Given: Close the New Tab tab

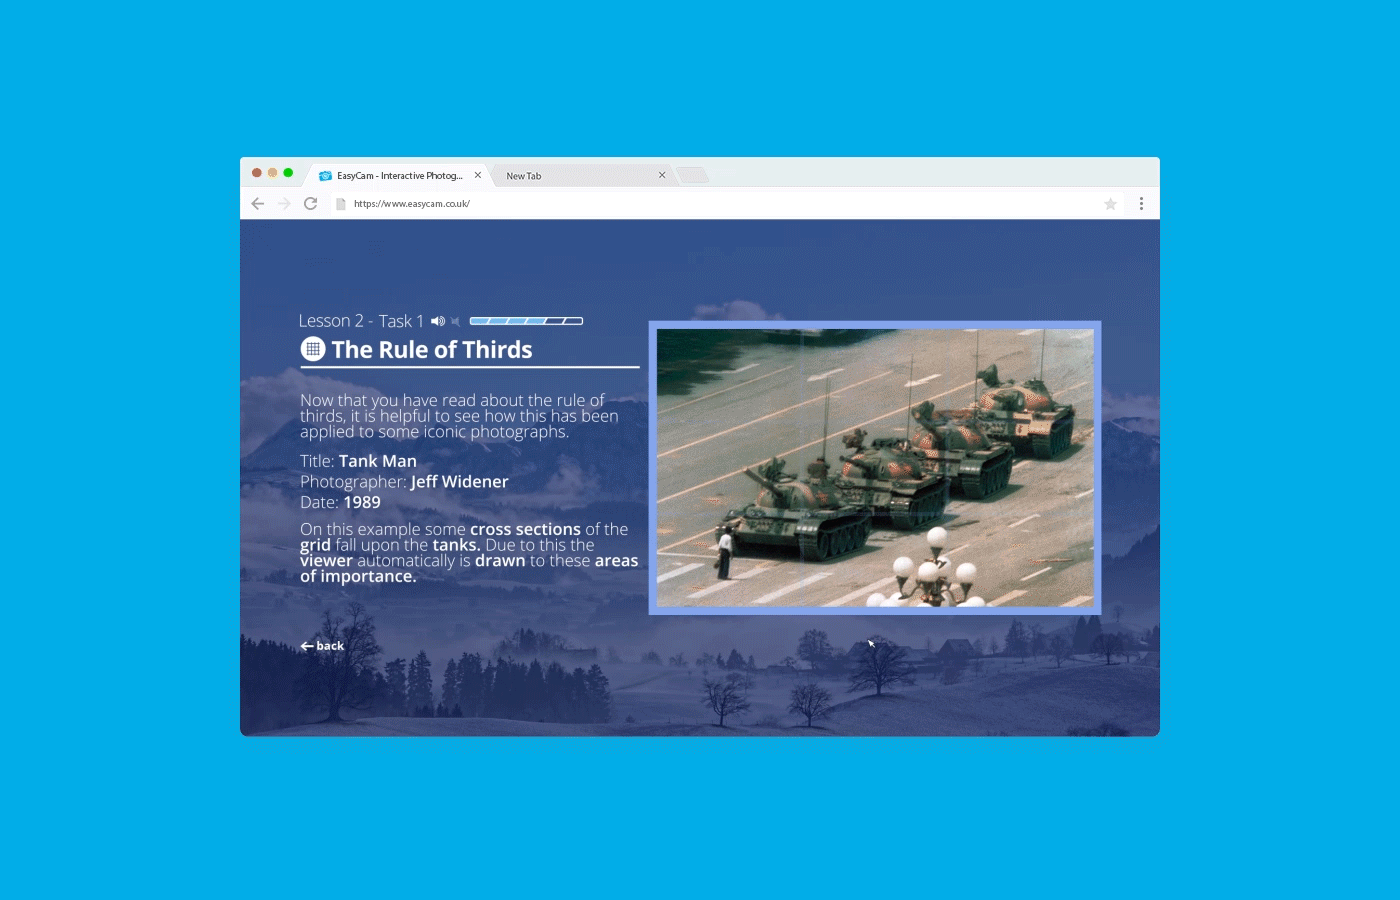Looking at the screenshot, I should pos(662,175).
